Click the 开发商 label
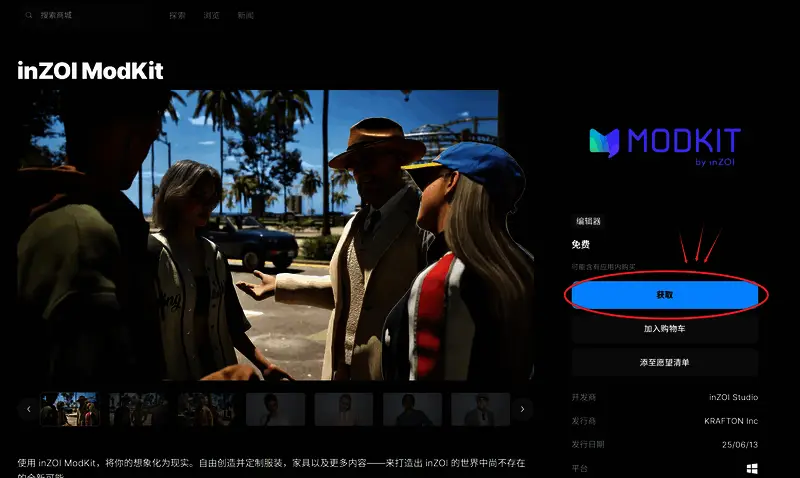Viewport: 800px width, 478px height. click(x=584, y=397)
